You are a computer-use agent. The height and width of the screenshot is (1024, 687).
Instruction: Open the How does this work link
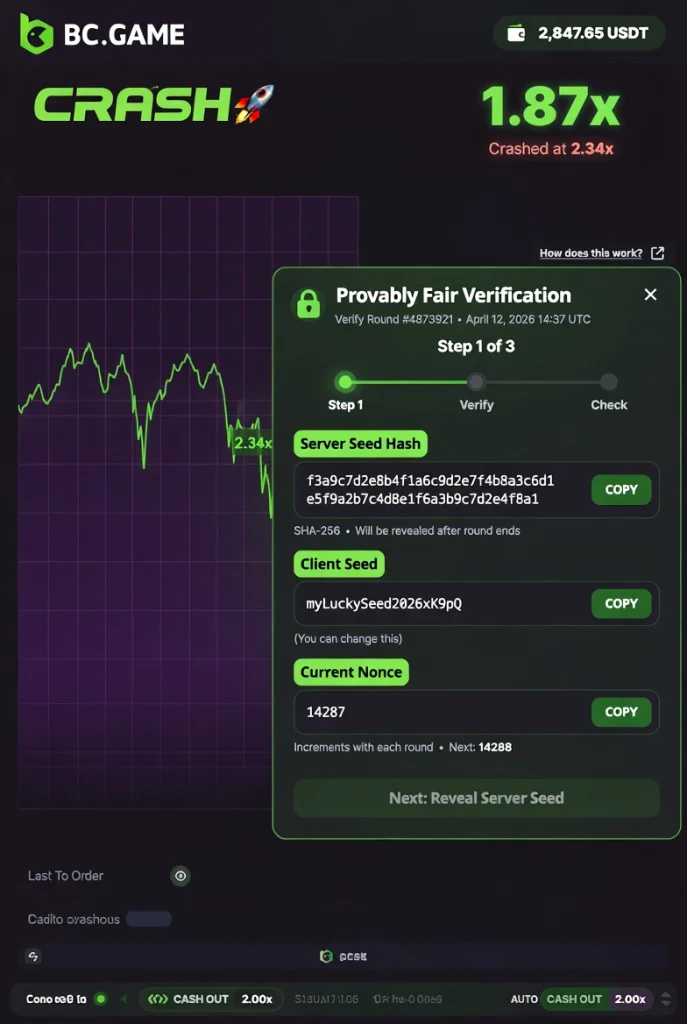click(x=590, y=253)
